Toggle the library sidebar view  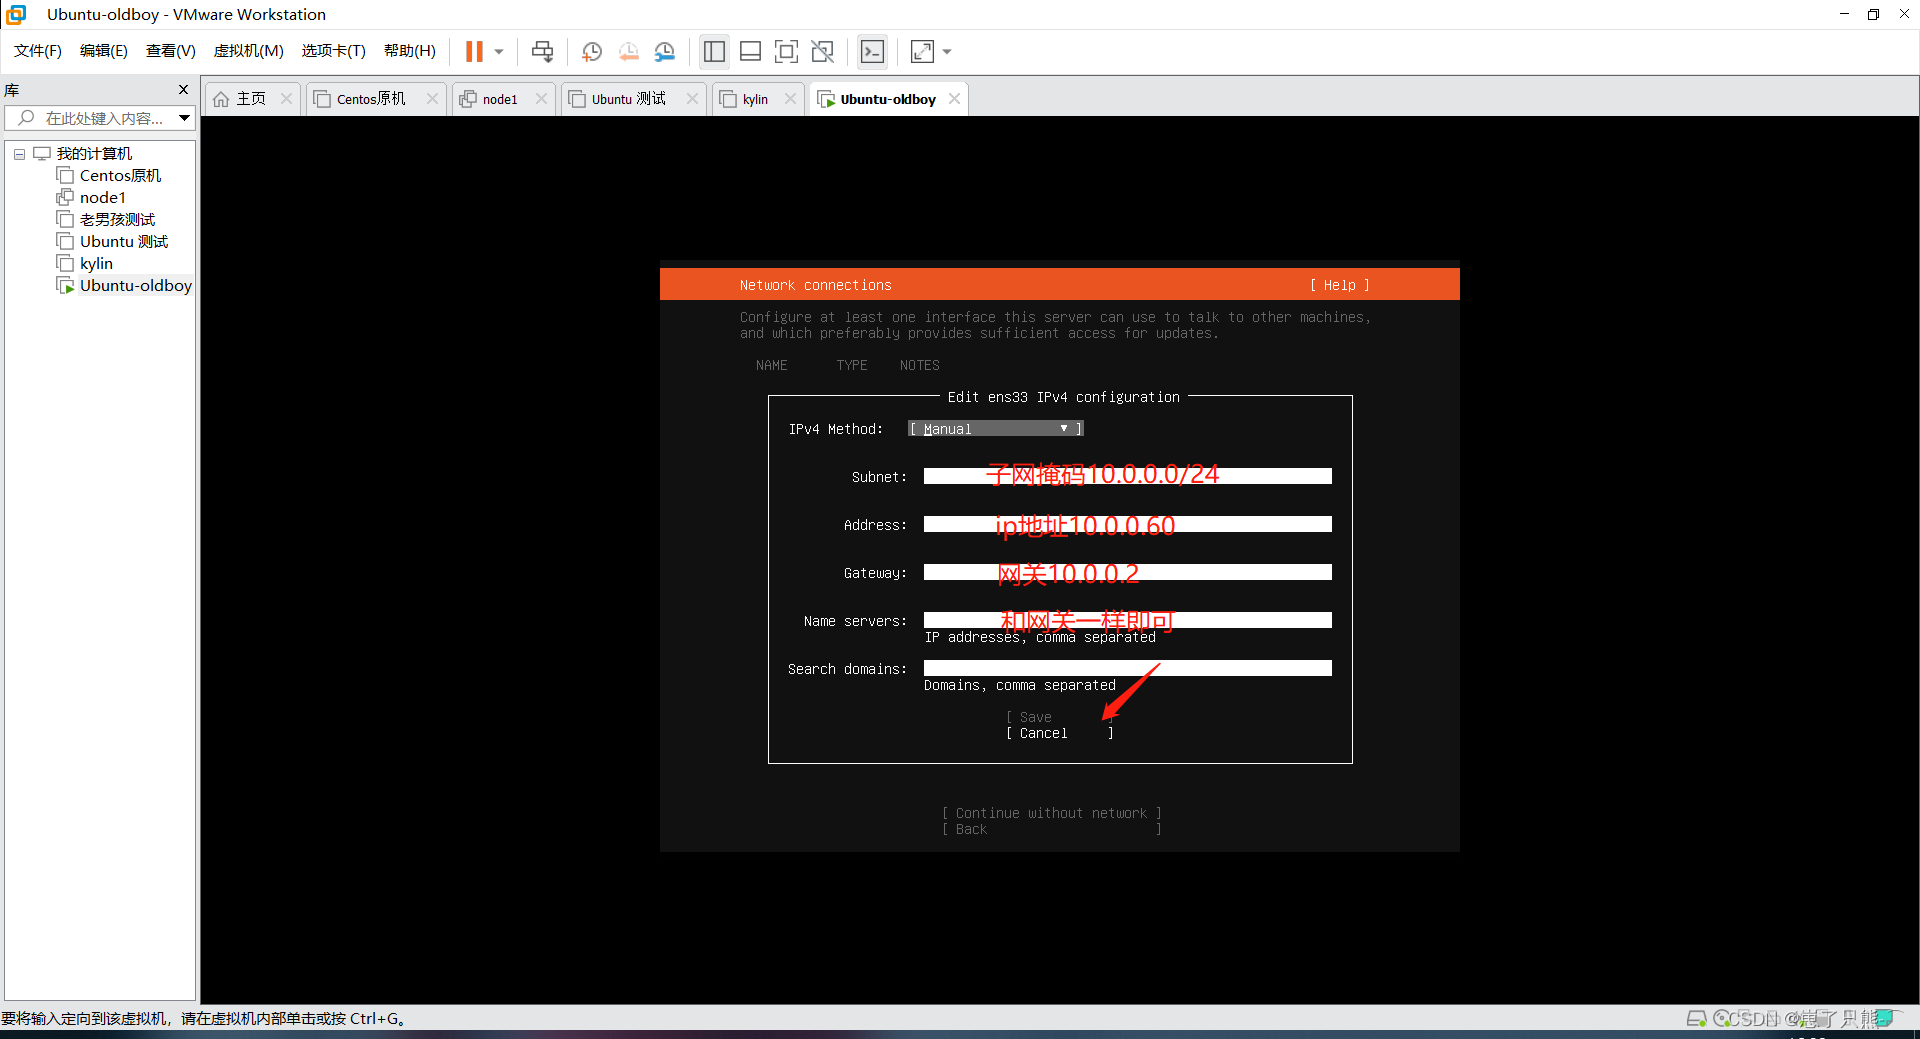714,51
